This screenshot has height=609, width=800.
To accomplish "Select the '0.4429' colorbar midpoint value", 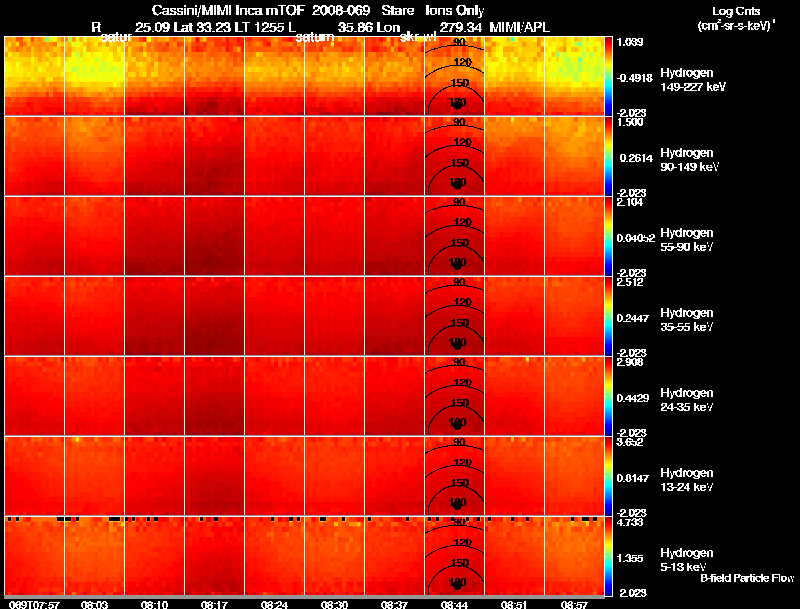I will pos(633,398).
